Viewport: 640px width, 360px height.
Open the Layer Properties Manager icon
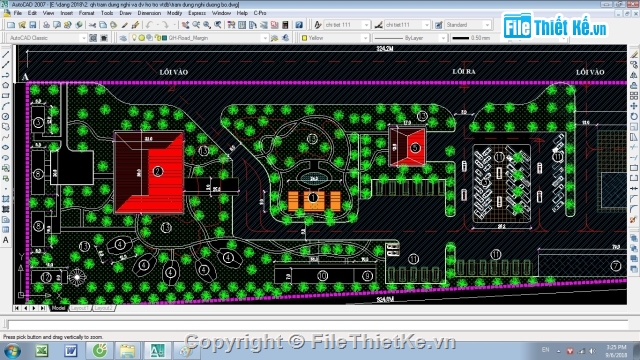123,38
